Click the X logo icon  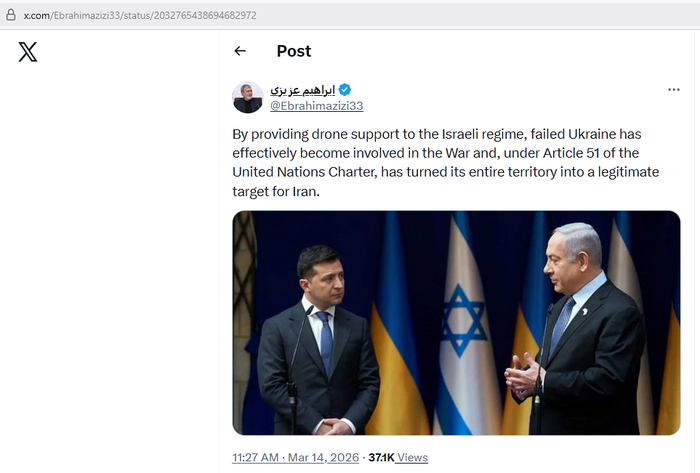(28, 52)
